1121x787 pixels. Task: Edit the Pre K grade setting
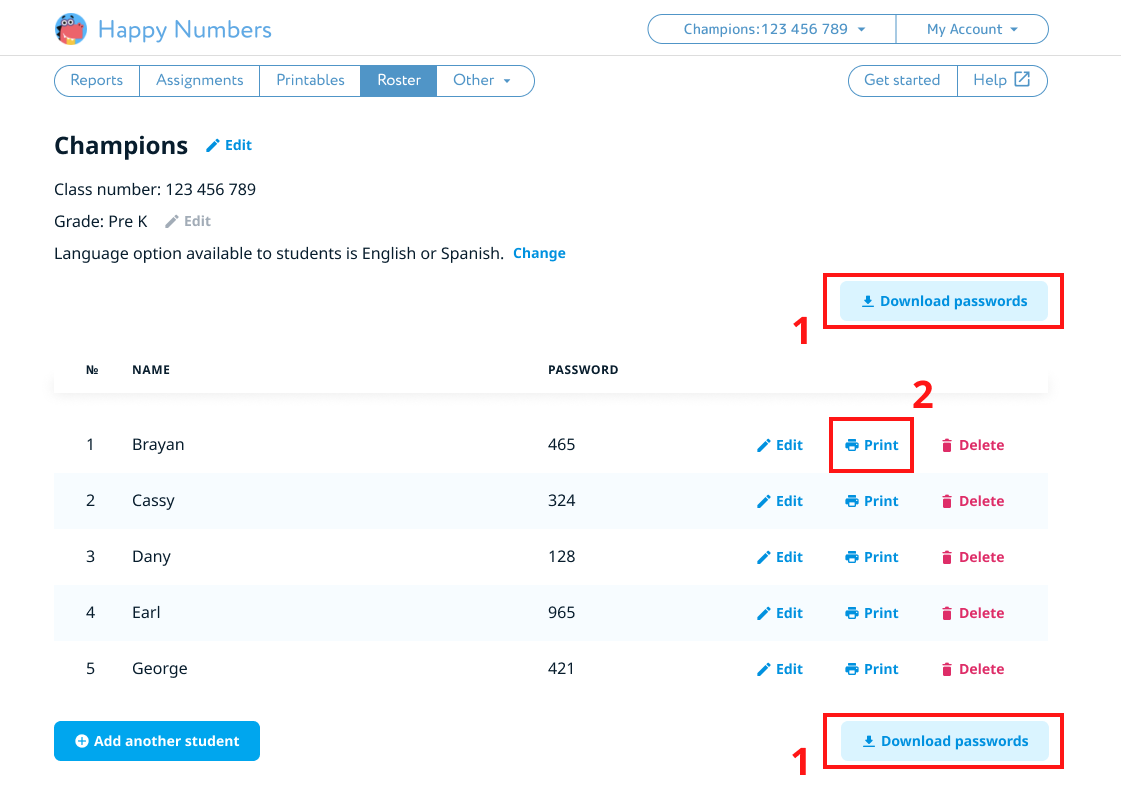click(188, 221)
